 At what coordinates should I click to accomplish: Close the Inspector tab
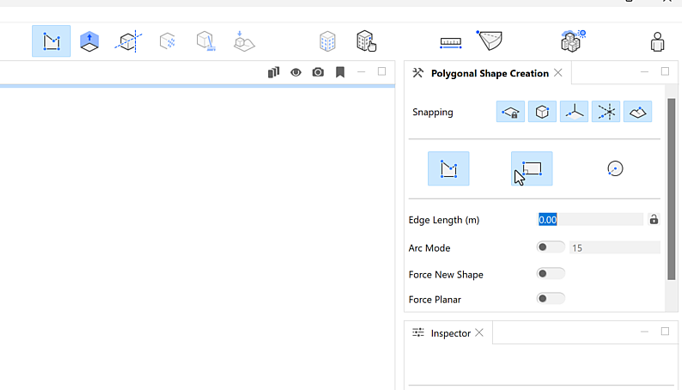click(479, 333)
